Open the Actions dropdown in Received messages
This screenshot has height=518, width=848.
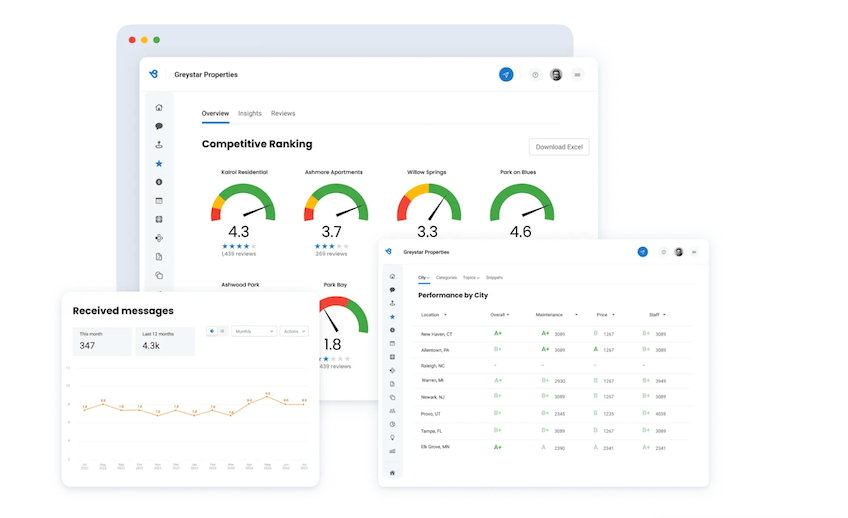[294, 331]
